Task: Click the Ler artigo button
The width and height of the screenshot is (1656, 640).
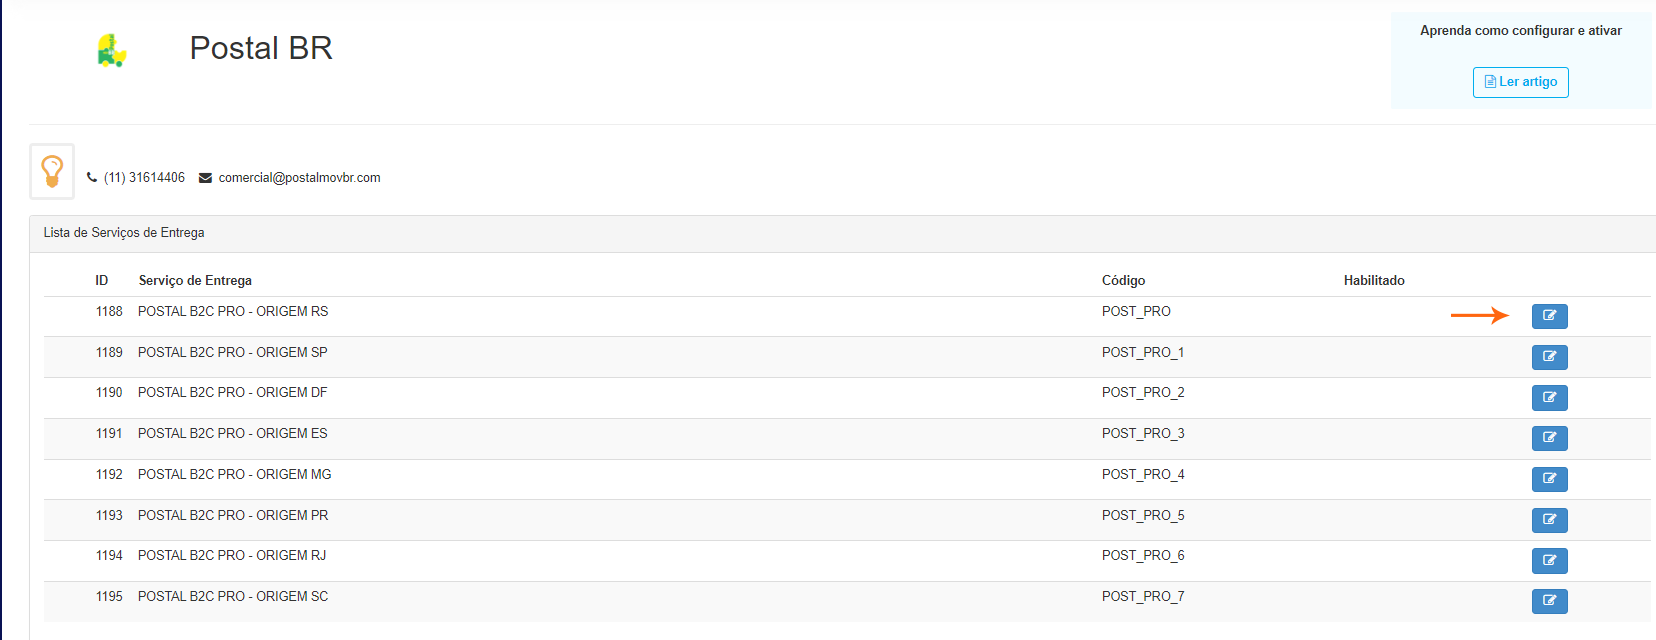Action: 1520,82
